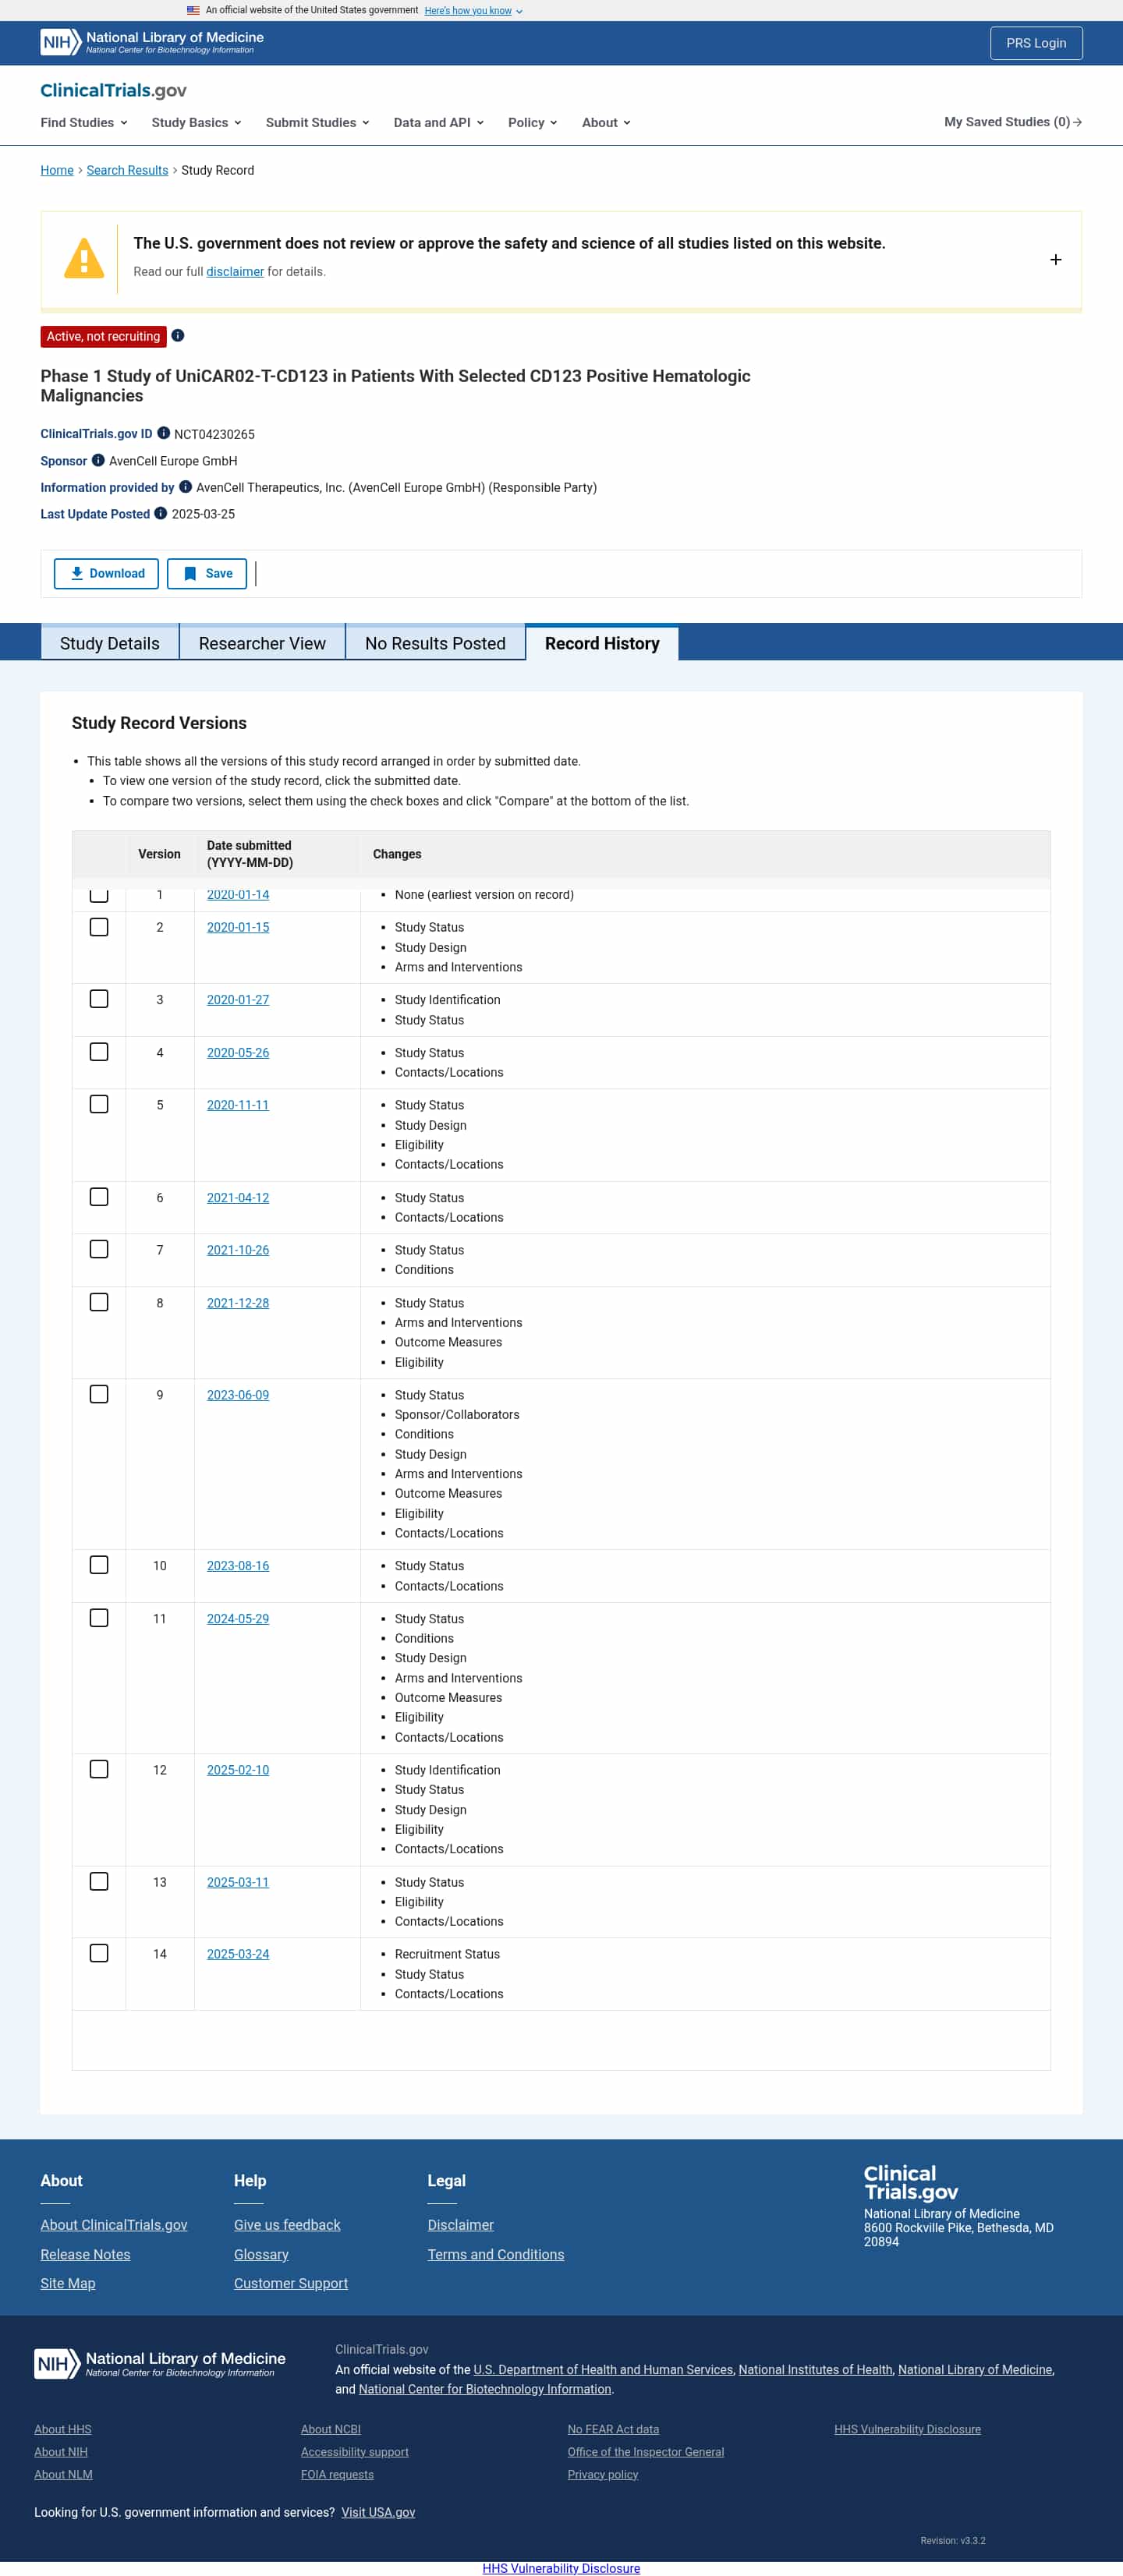
Task: Click the info icon beside Active, not recruiting
Action: coord(178,336)
